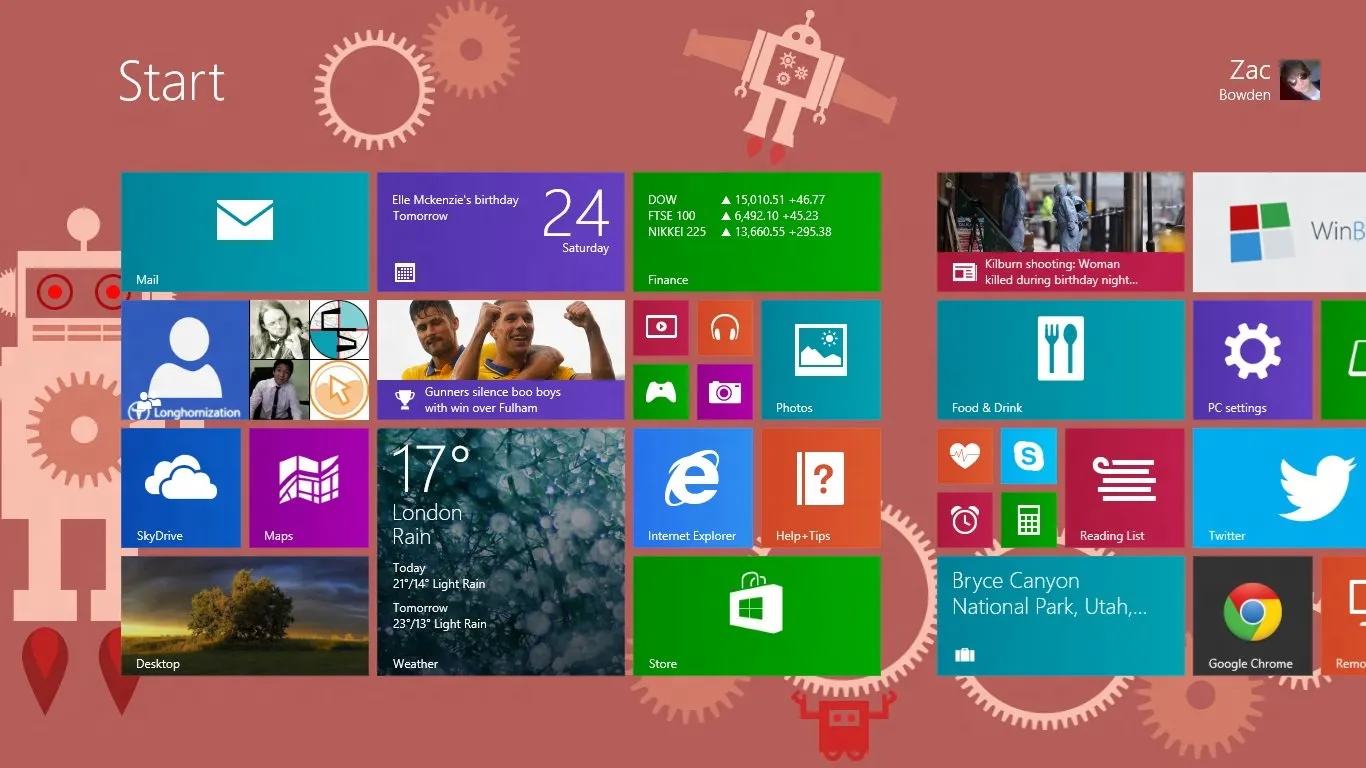
Task: Open the Calculator tile
Action: pyautogui.click(x=1029, y=520)
